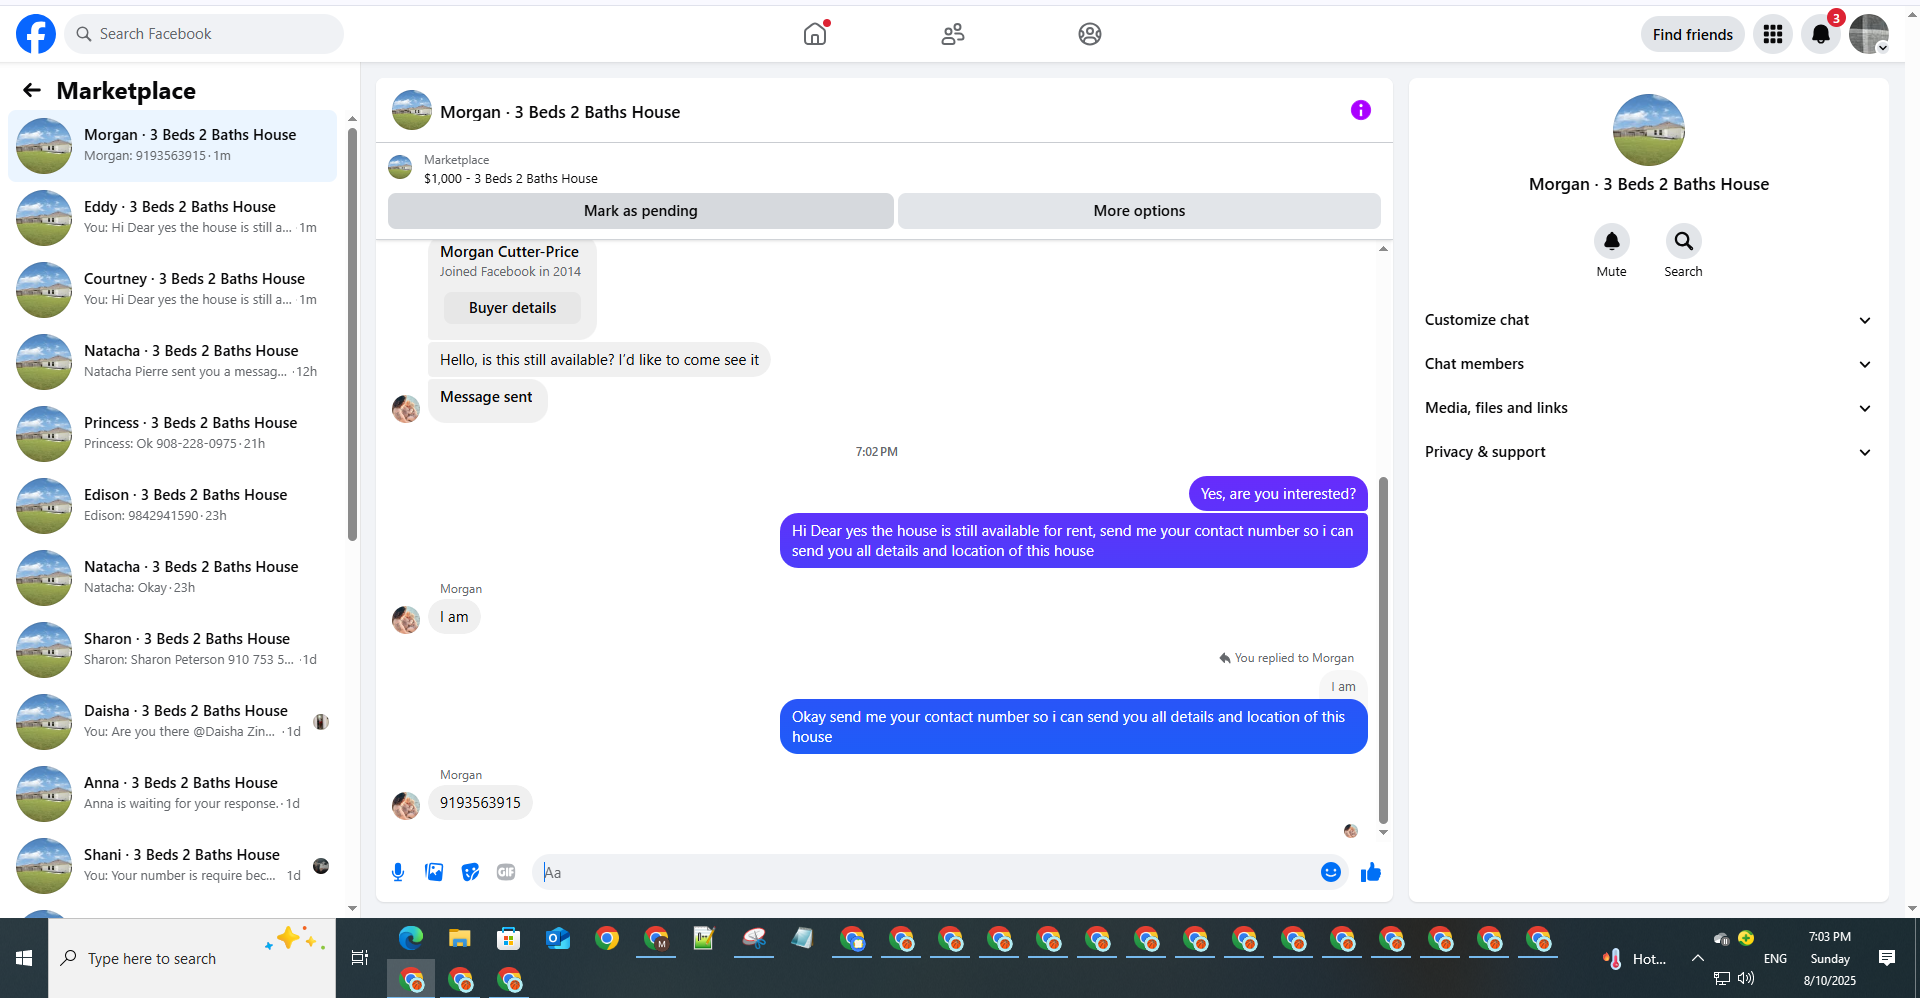Image resolution: width=1920 pixels, height=998 pixels.
Task: Open Shani 3 Beds 2 Baths conversation
Action: tap(173, 865)
